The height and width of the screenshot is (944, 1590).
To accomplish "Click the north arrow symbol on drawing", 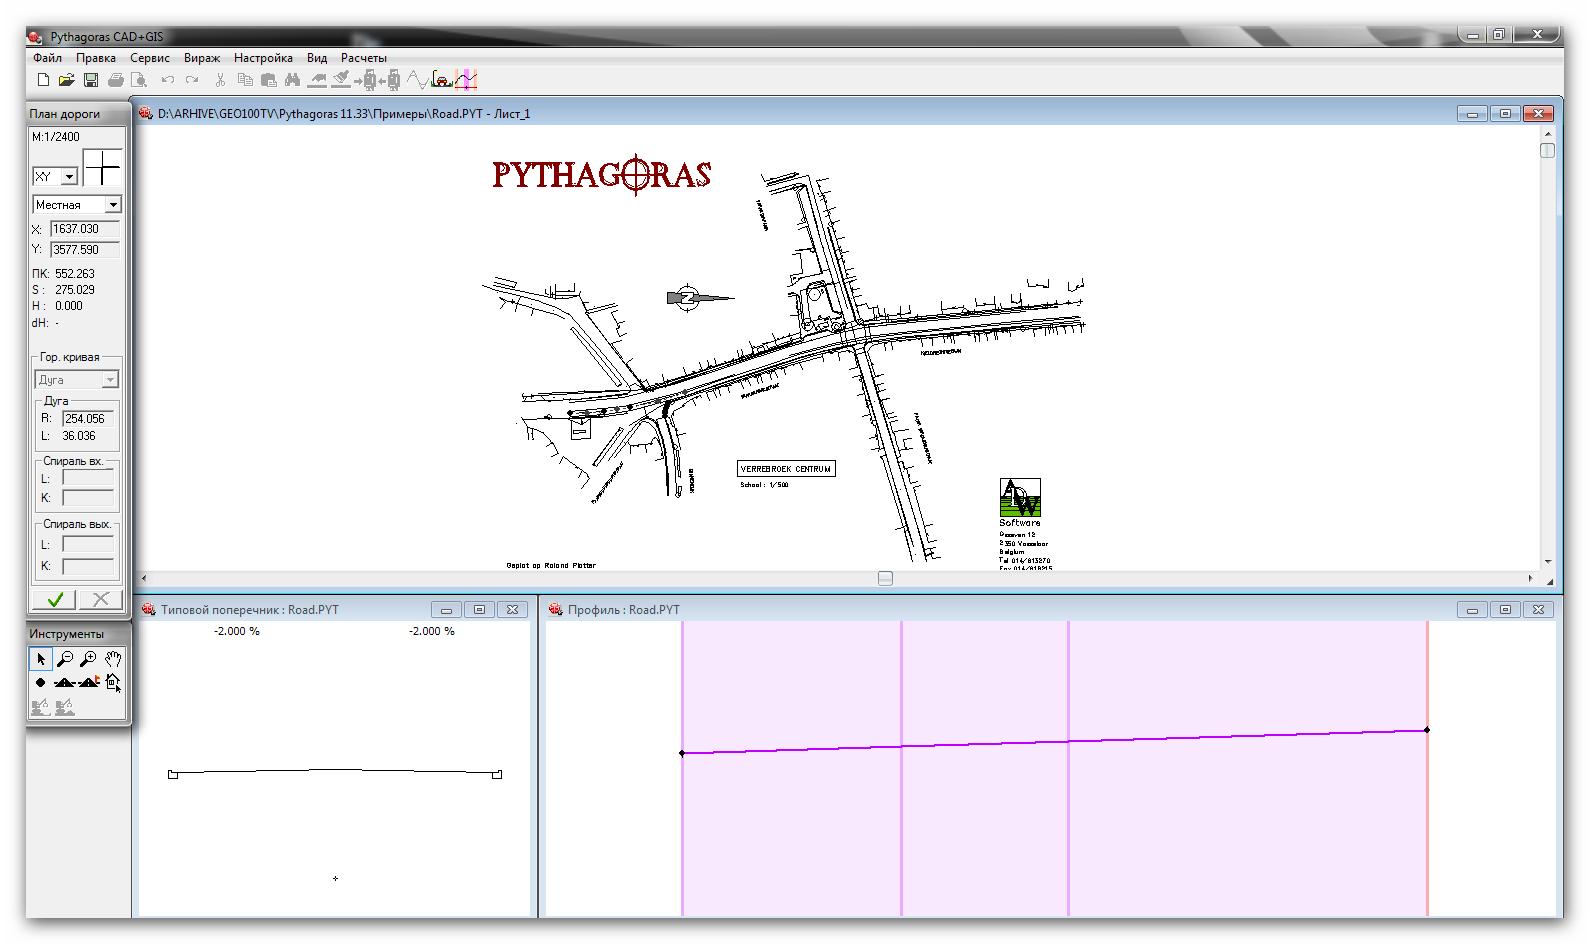I will [700, 297].
